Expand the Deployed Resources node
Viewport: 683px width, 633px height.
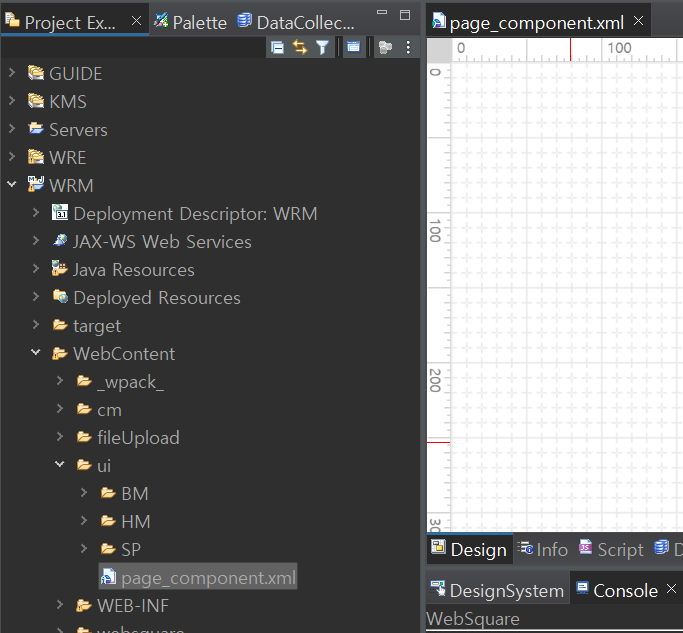click(x=36, y=296)
